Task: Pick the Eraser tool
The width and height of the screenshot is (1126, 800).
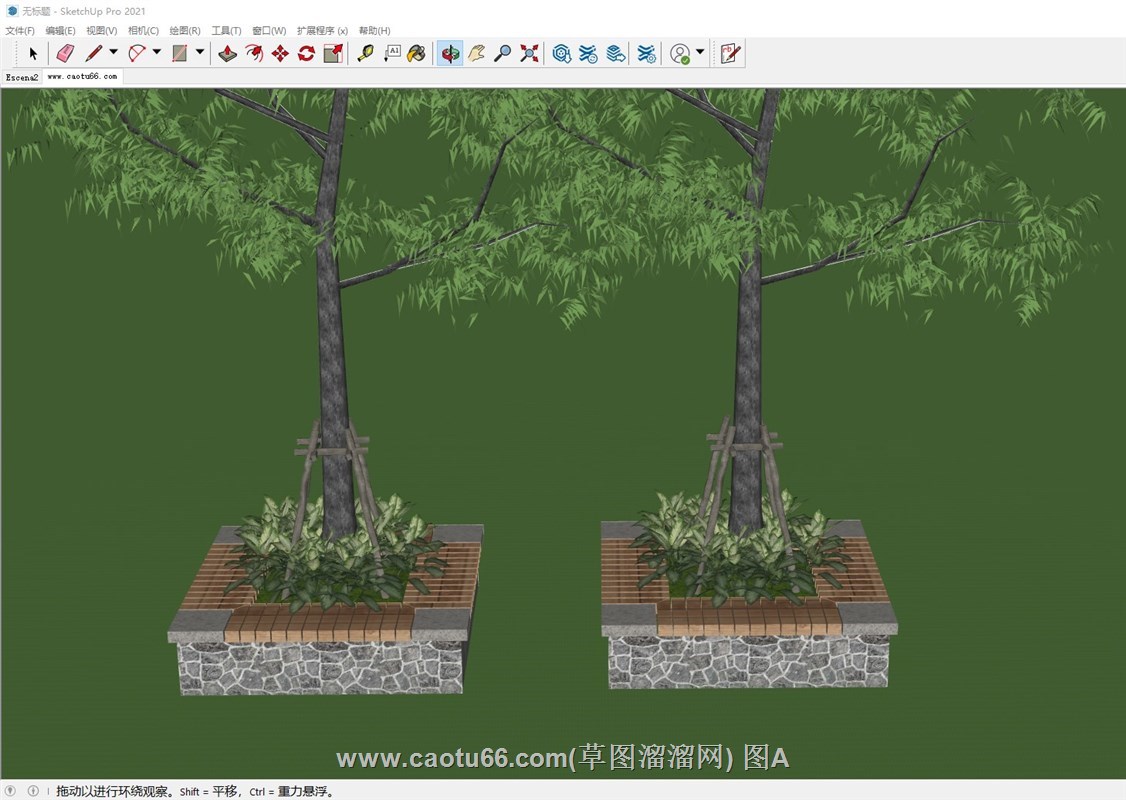Action: pos(65,54)
